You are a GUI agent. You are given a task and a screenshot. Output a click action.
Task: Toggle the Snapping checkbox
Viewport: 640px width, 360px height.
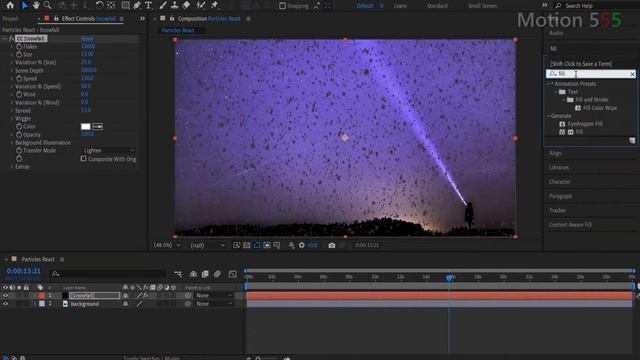pyautogui.click(x=282, y=6)
